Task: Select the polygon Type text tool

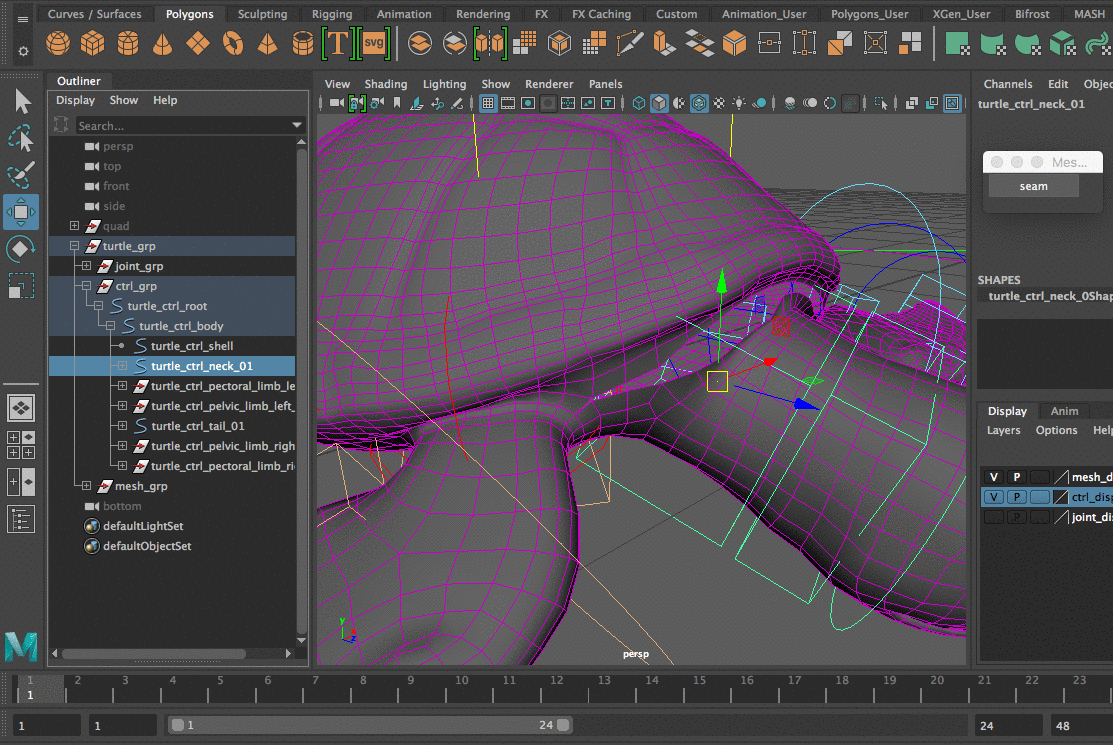Action: 338,43
